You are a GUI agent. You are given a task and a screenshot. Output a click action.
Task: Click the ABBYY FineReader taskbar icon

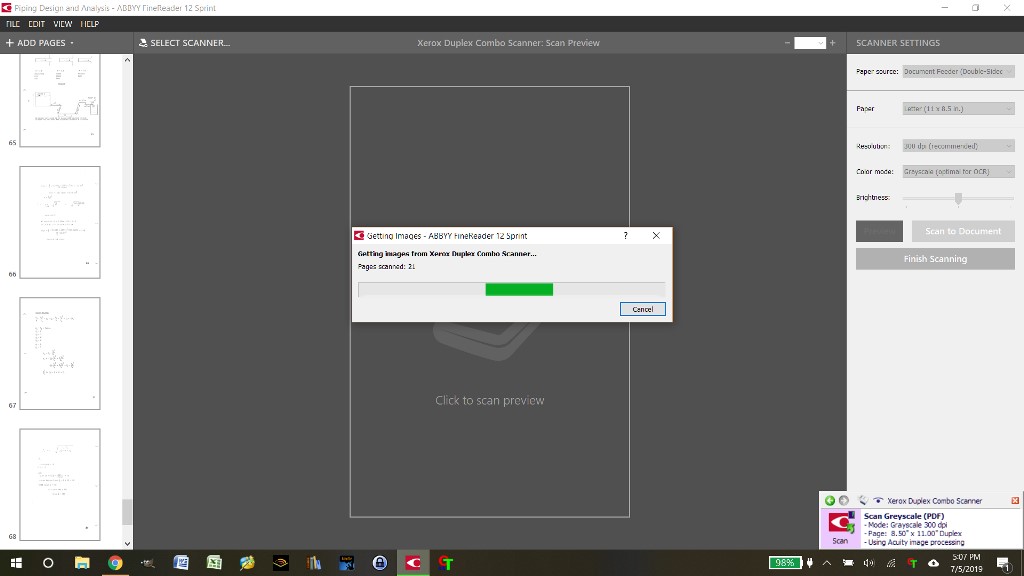413,563
